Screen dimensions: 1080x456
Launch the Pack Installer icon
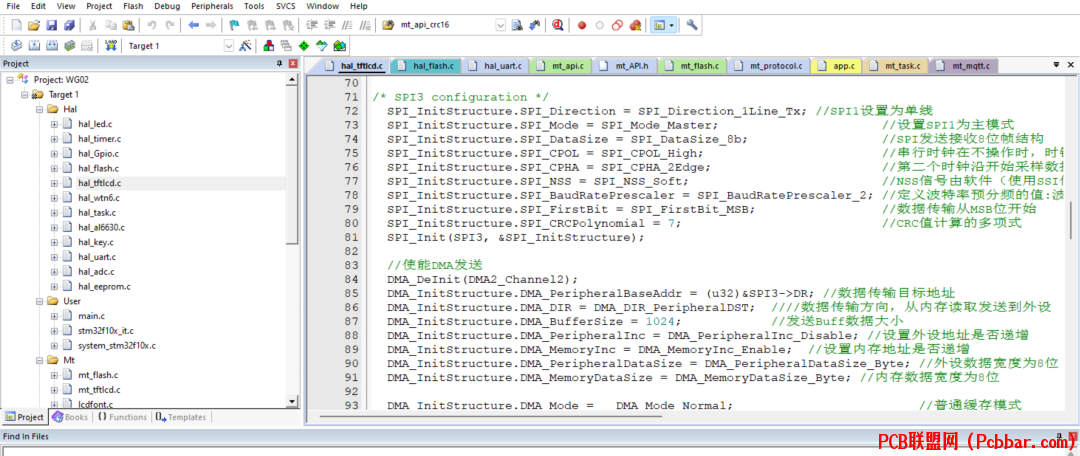click(x=339, y=46)
